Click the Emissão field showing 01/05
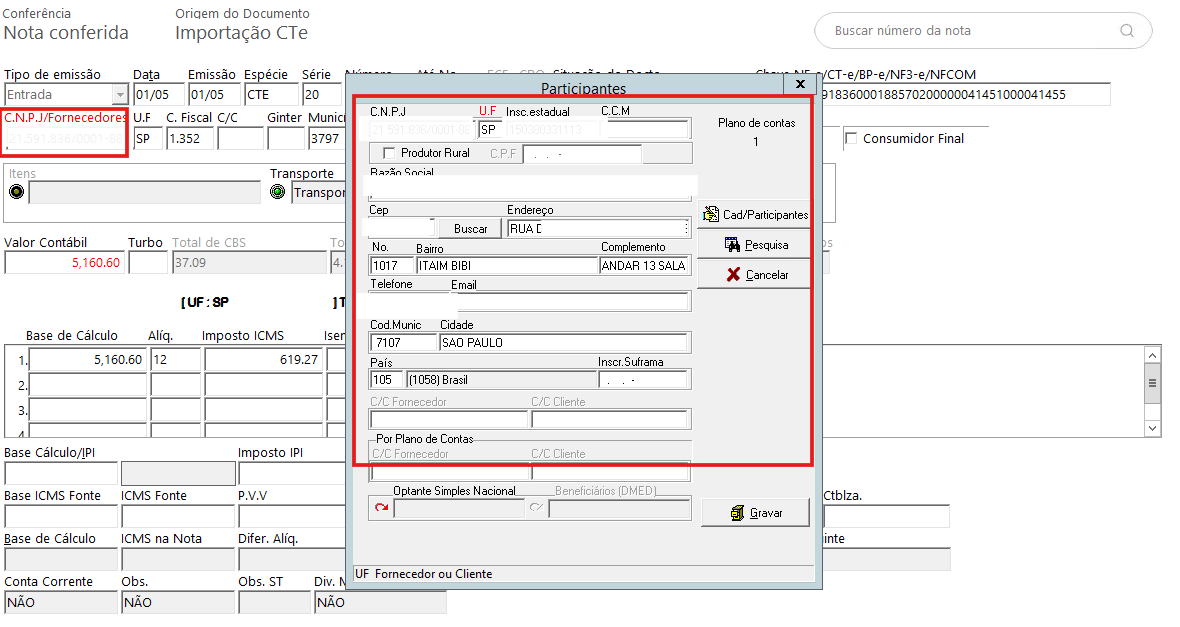Screen dimensions: 1180x627 coord(214,95)
